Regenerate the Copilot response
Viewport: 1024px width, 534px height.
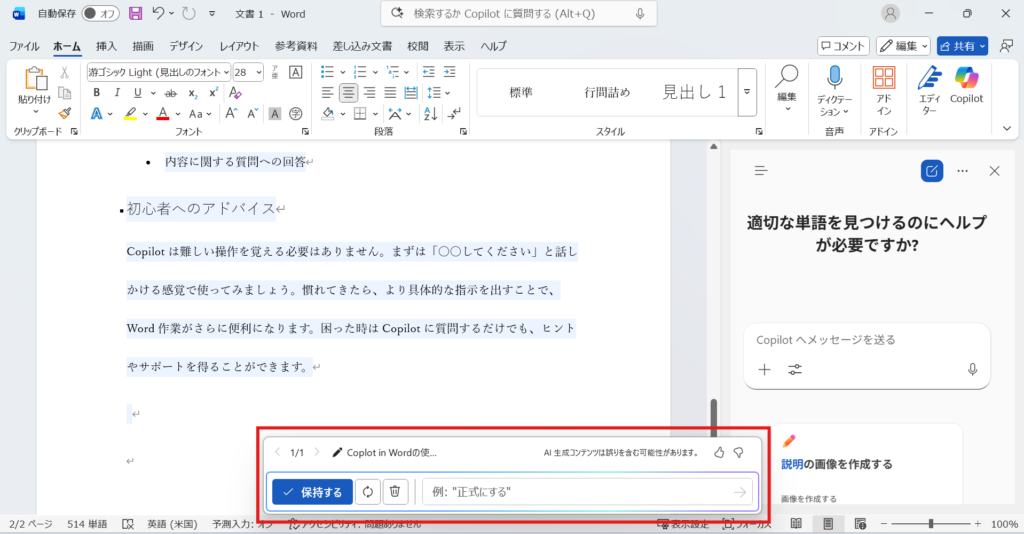[368, 491]
